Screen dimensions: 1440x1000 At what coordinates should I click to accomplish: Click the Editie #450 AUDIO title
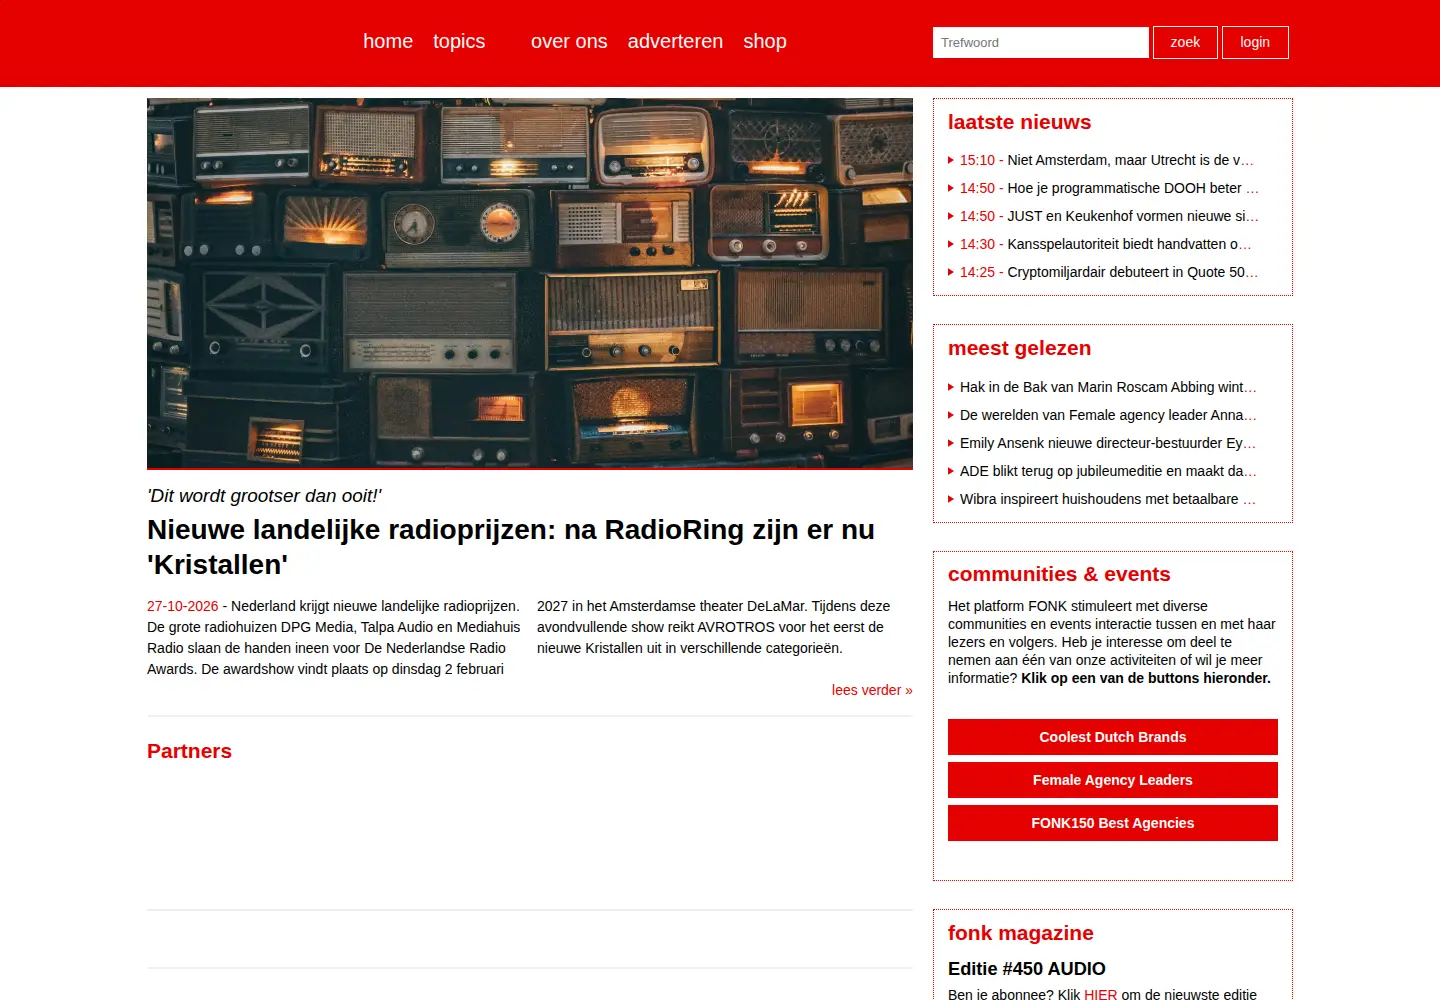click(x=1026, y=969)
